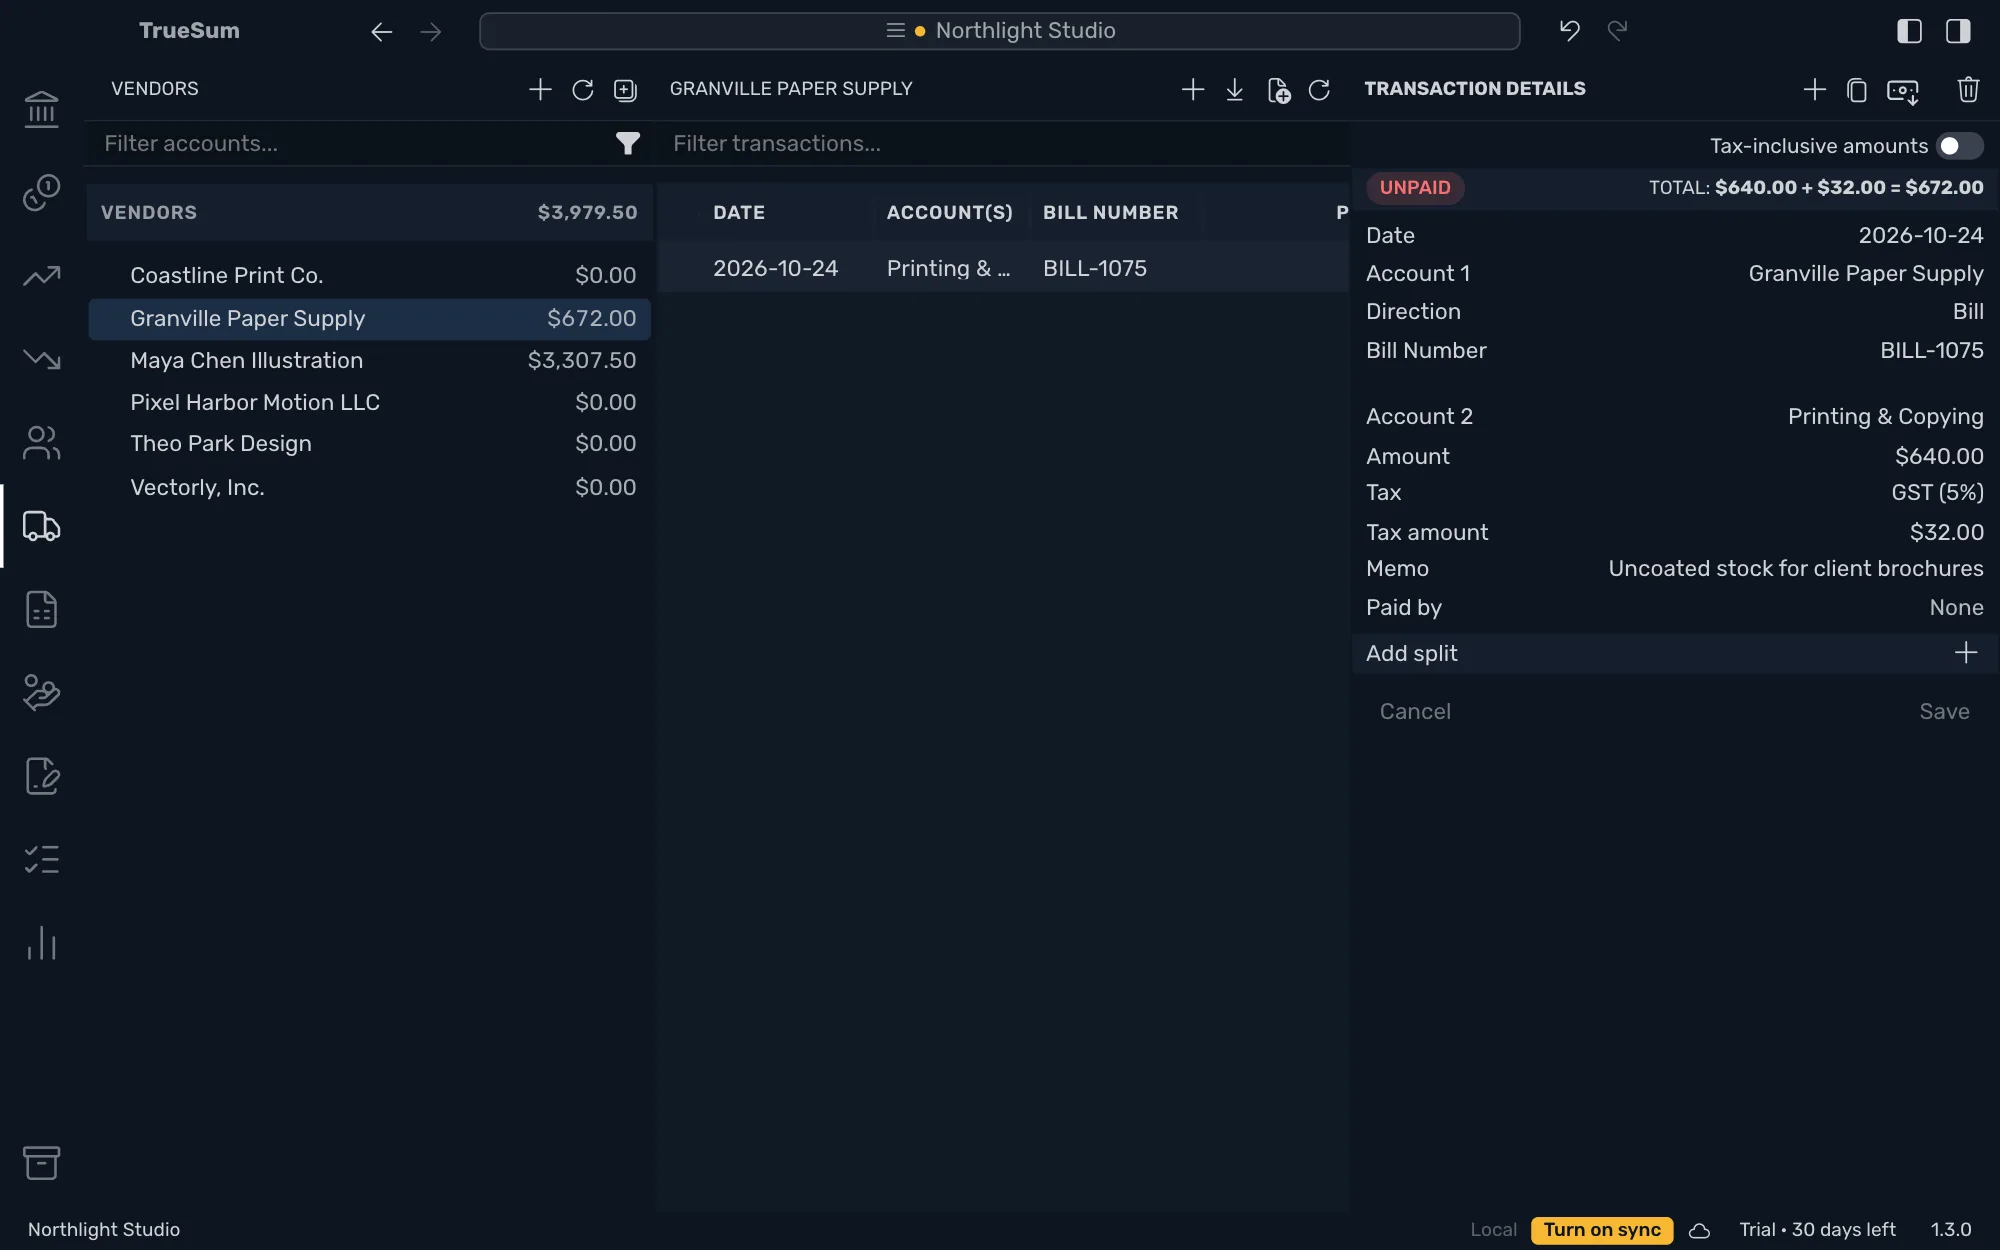2000x1250 pixels.
Task: Open the Northlight Studio title menu
Action: [x=1000, y=31]
